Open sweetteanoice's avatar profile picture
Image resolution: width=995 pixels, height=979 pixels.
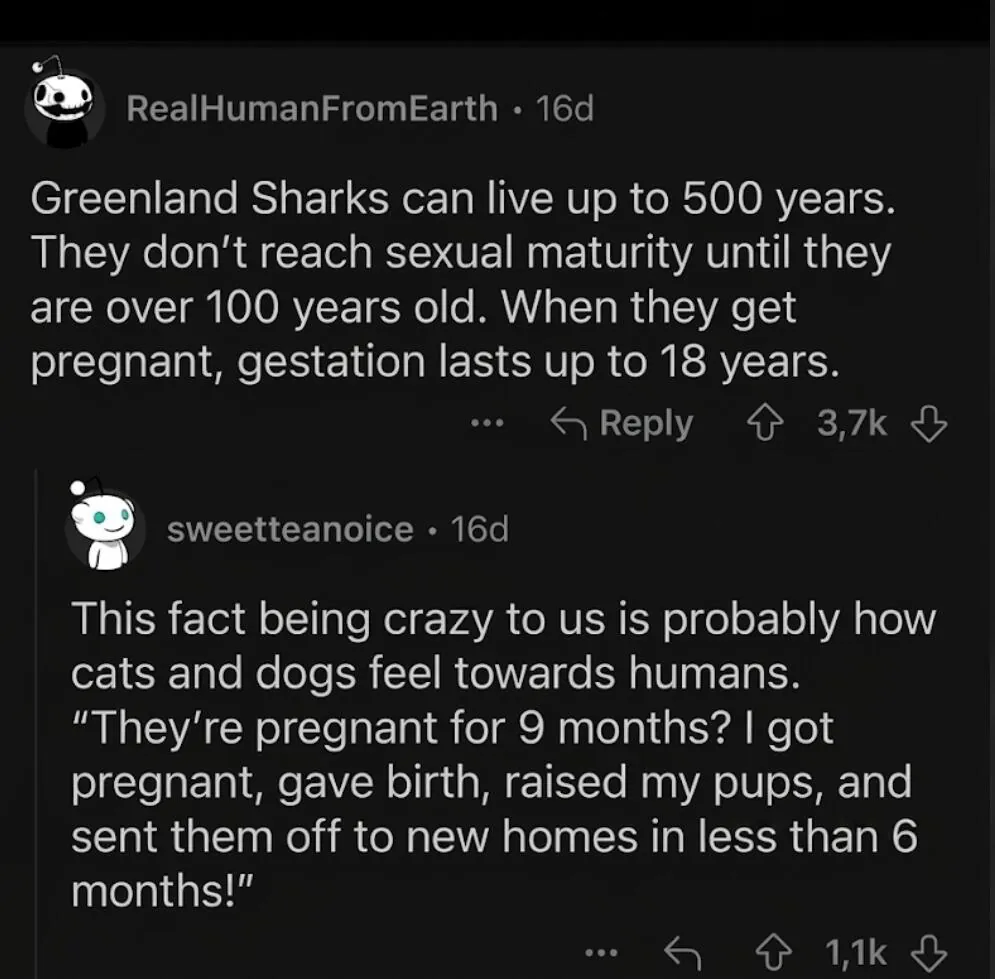(x=103, y=525)
